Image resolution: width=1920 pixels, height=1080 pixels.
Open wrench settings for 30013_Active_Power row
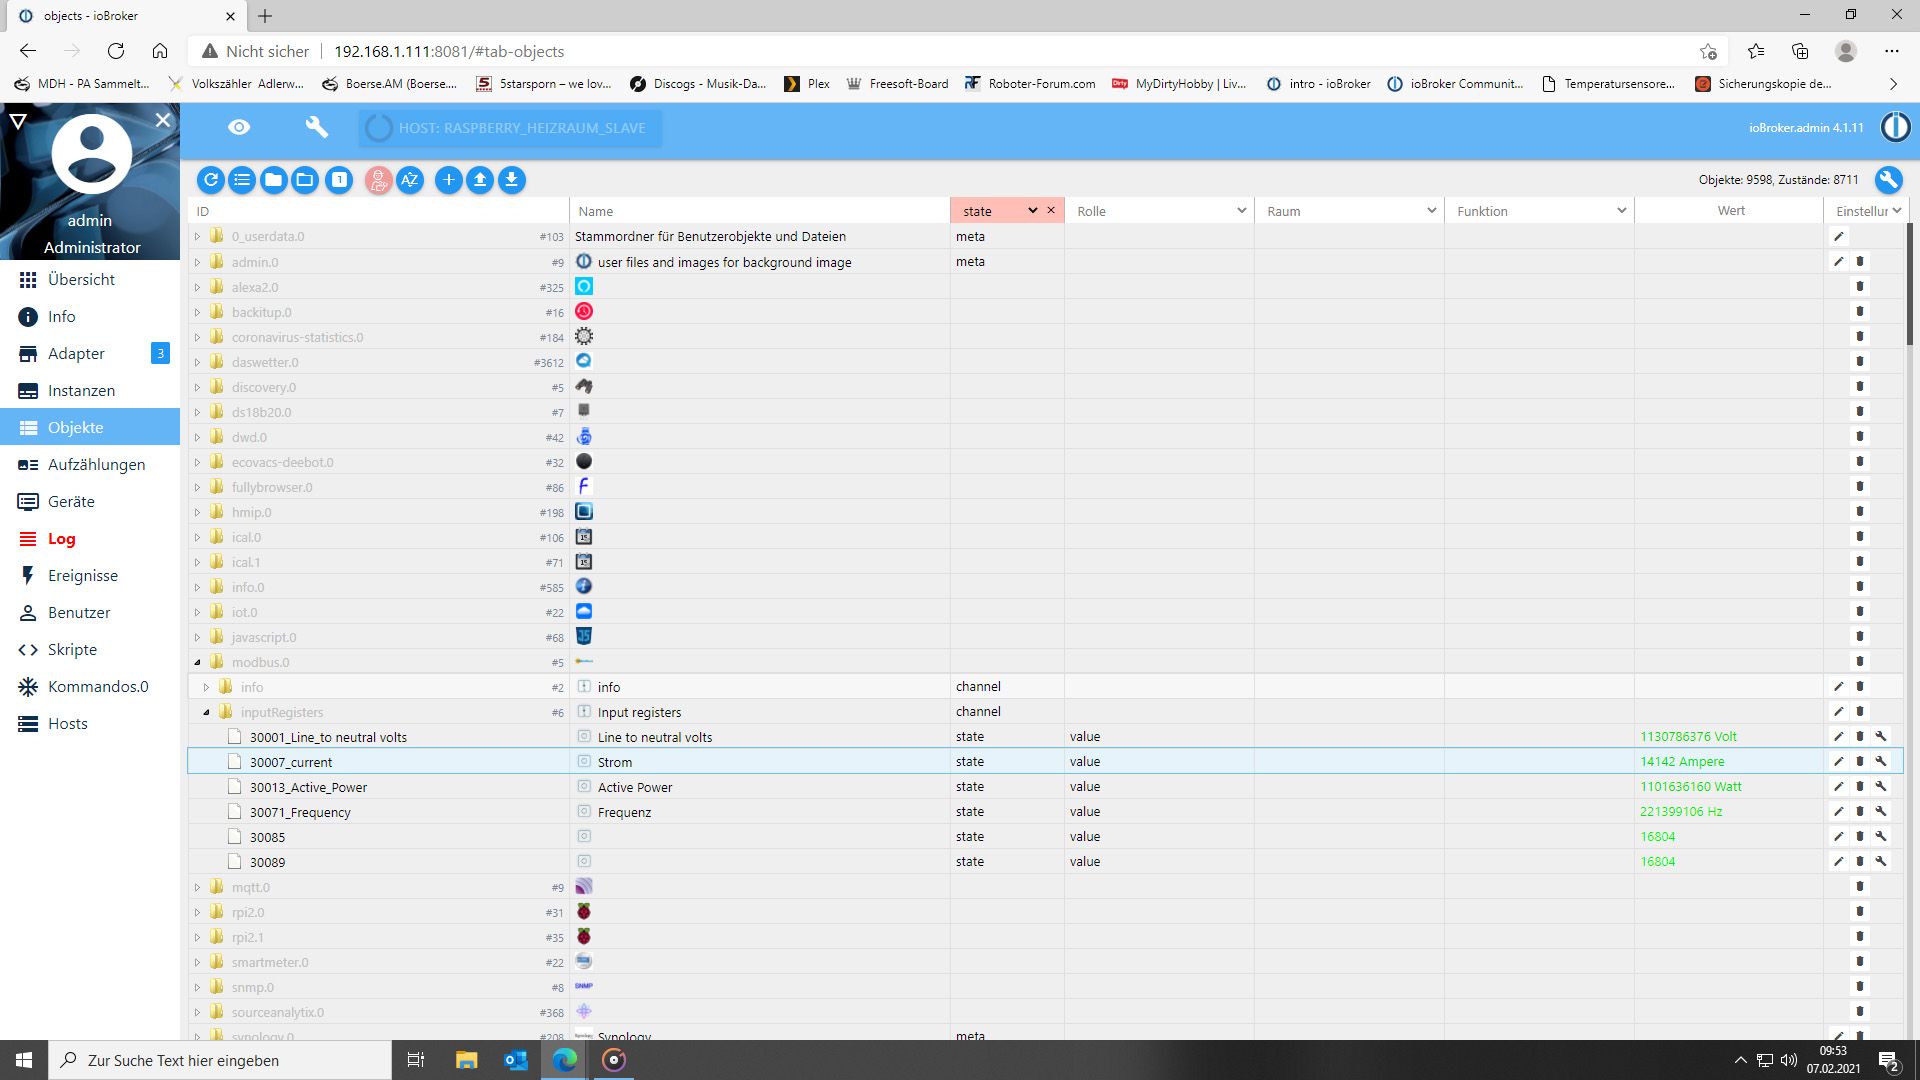1881,787
